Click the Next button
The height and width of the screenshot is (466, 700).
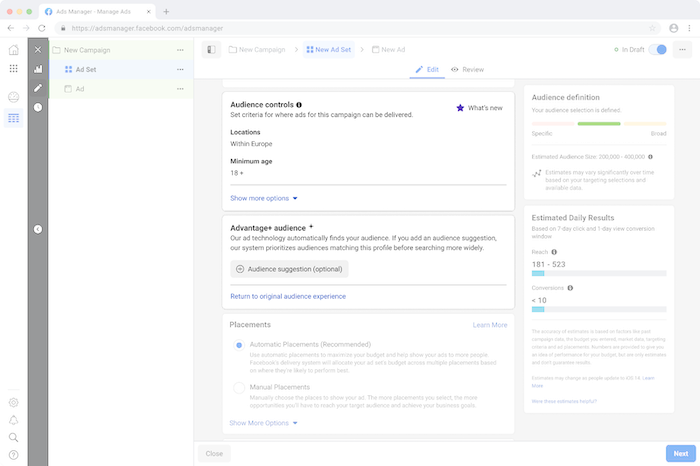pyautogui.click(x=680, y=453)
